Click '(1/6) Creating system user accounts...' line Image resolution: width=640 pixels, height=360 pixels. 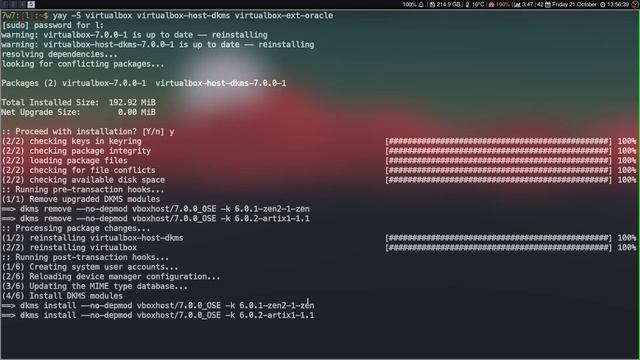[x=90, y=267]
